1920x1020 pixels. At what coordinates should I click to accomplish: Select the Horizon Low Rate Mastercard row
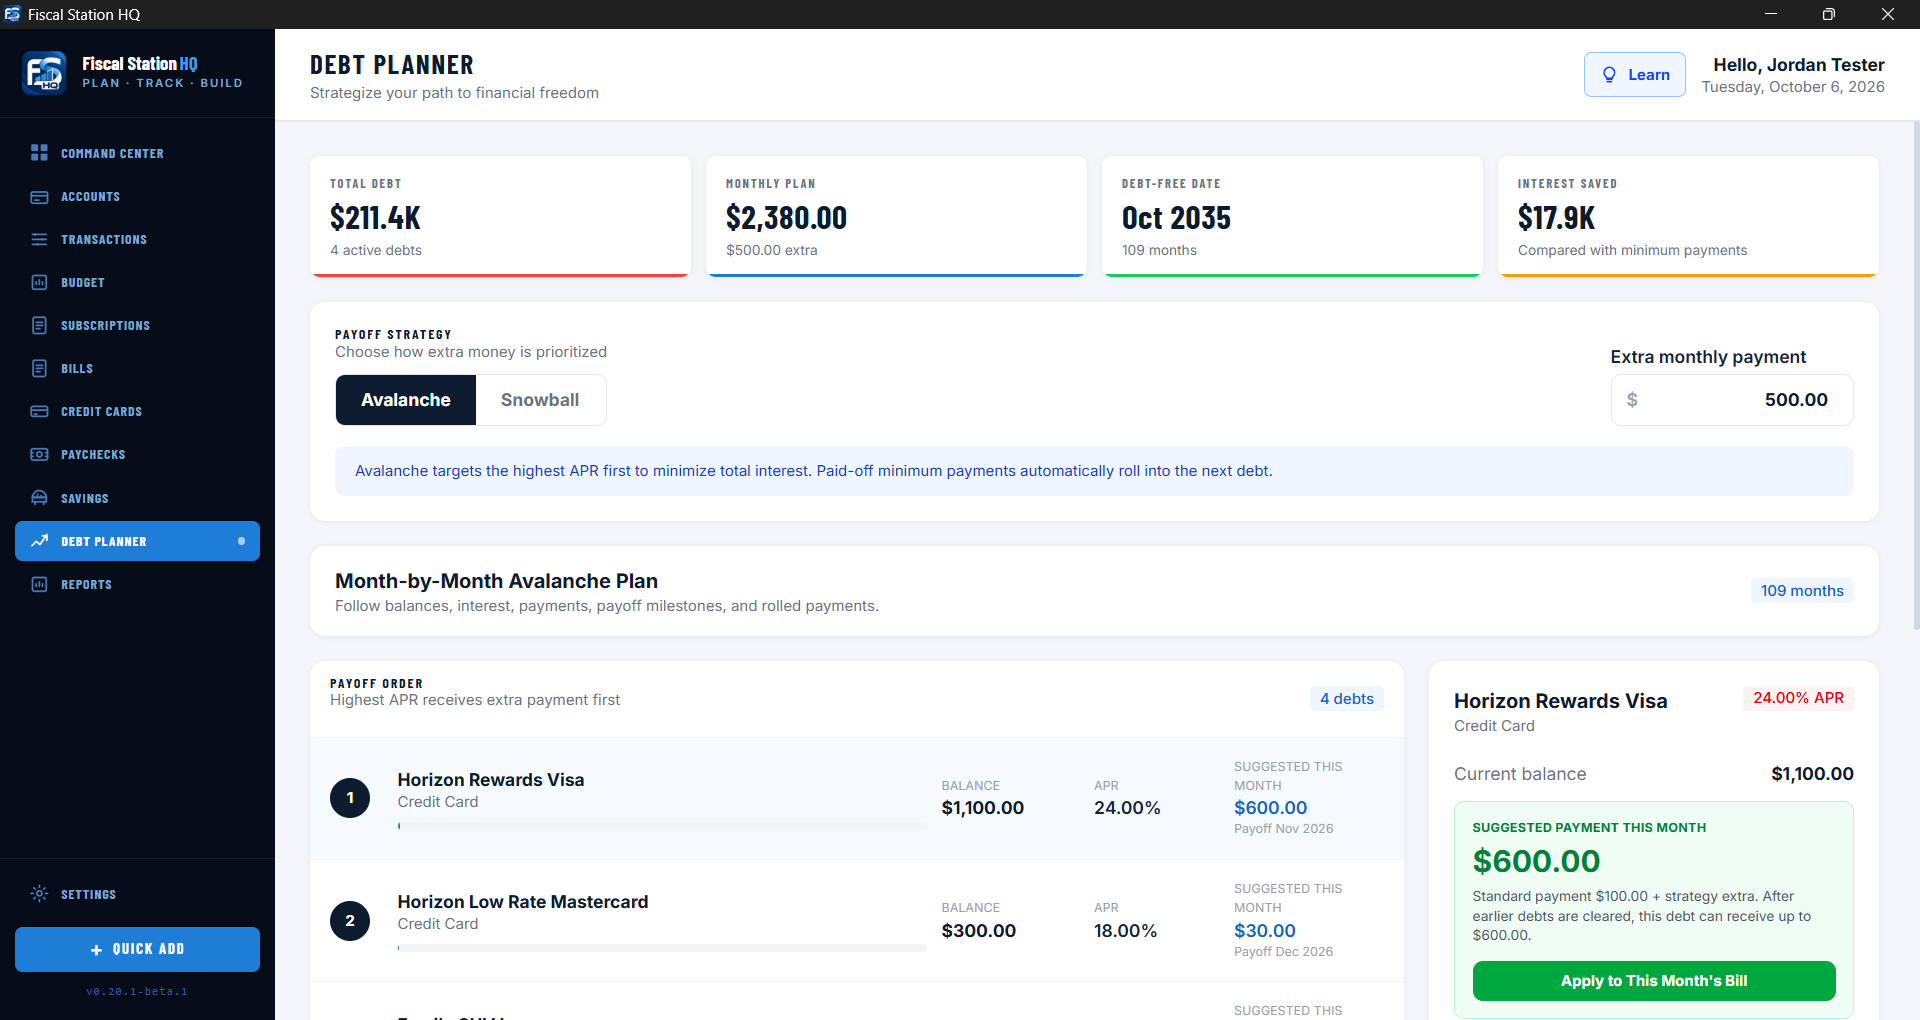[x=856, y=921]
